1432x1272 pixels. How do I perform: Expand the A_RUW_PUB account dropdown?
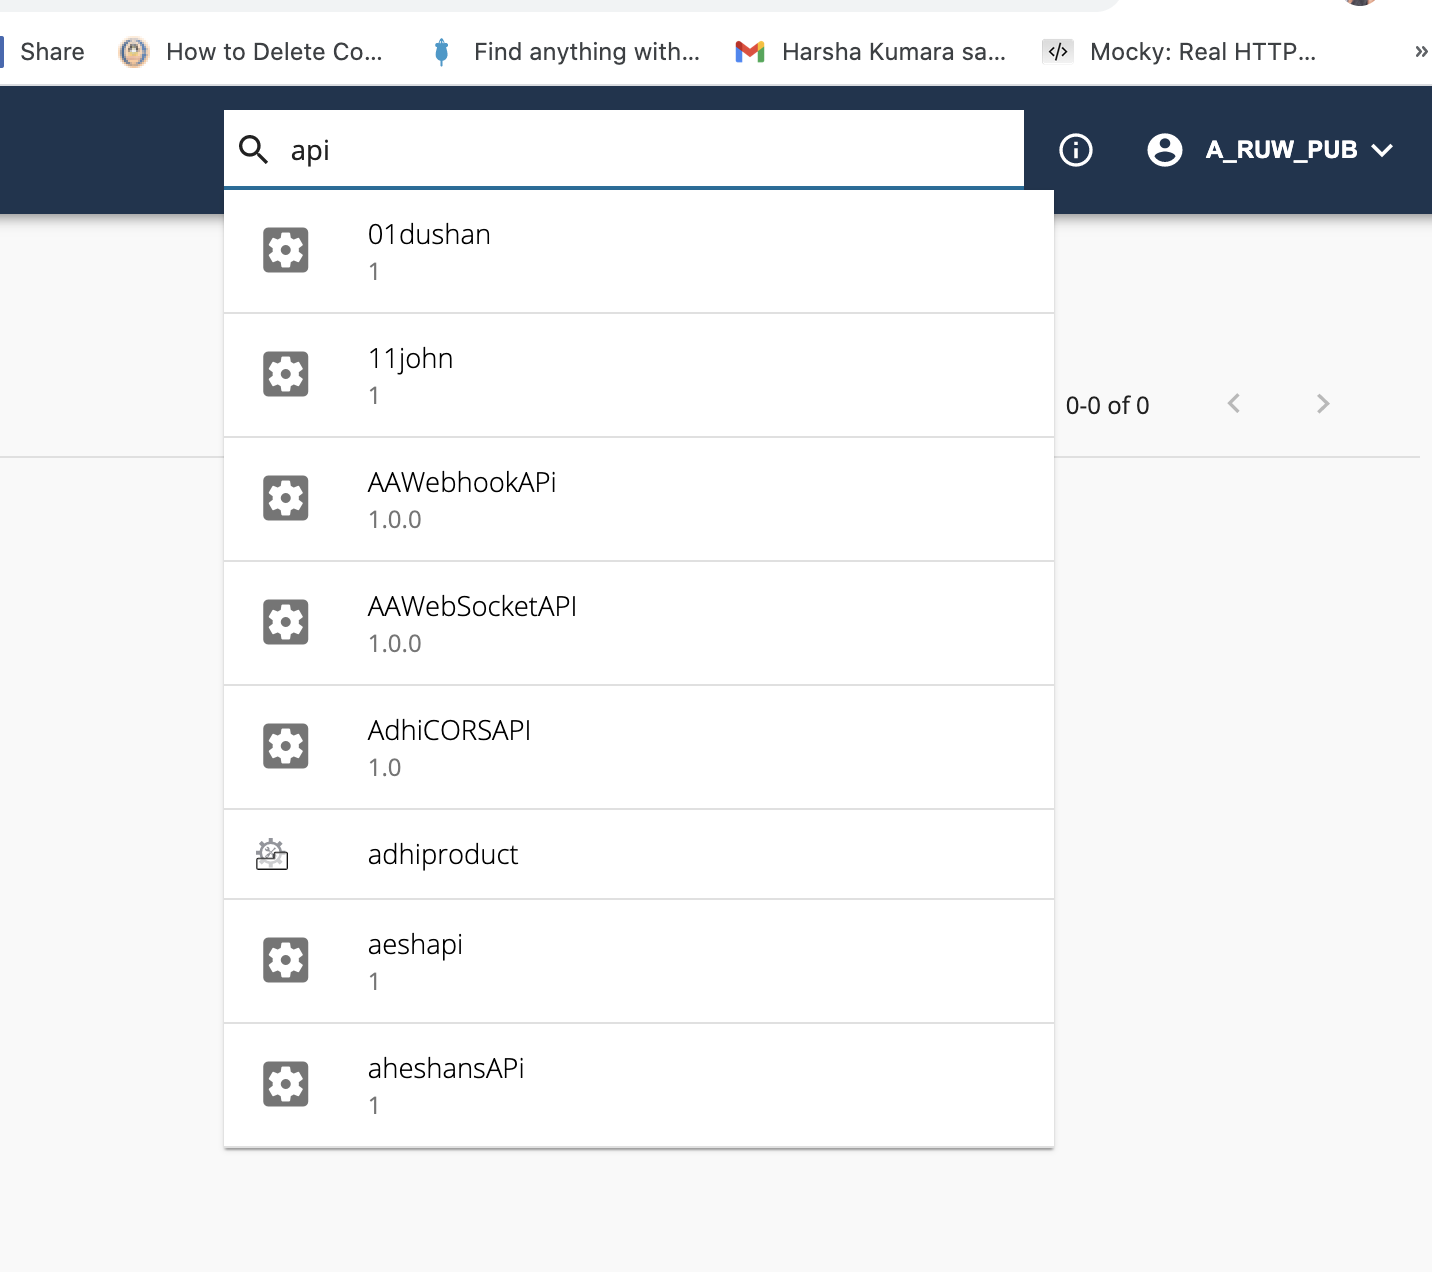click(x=1385, y=150)
